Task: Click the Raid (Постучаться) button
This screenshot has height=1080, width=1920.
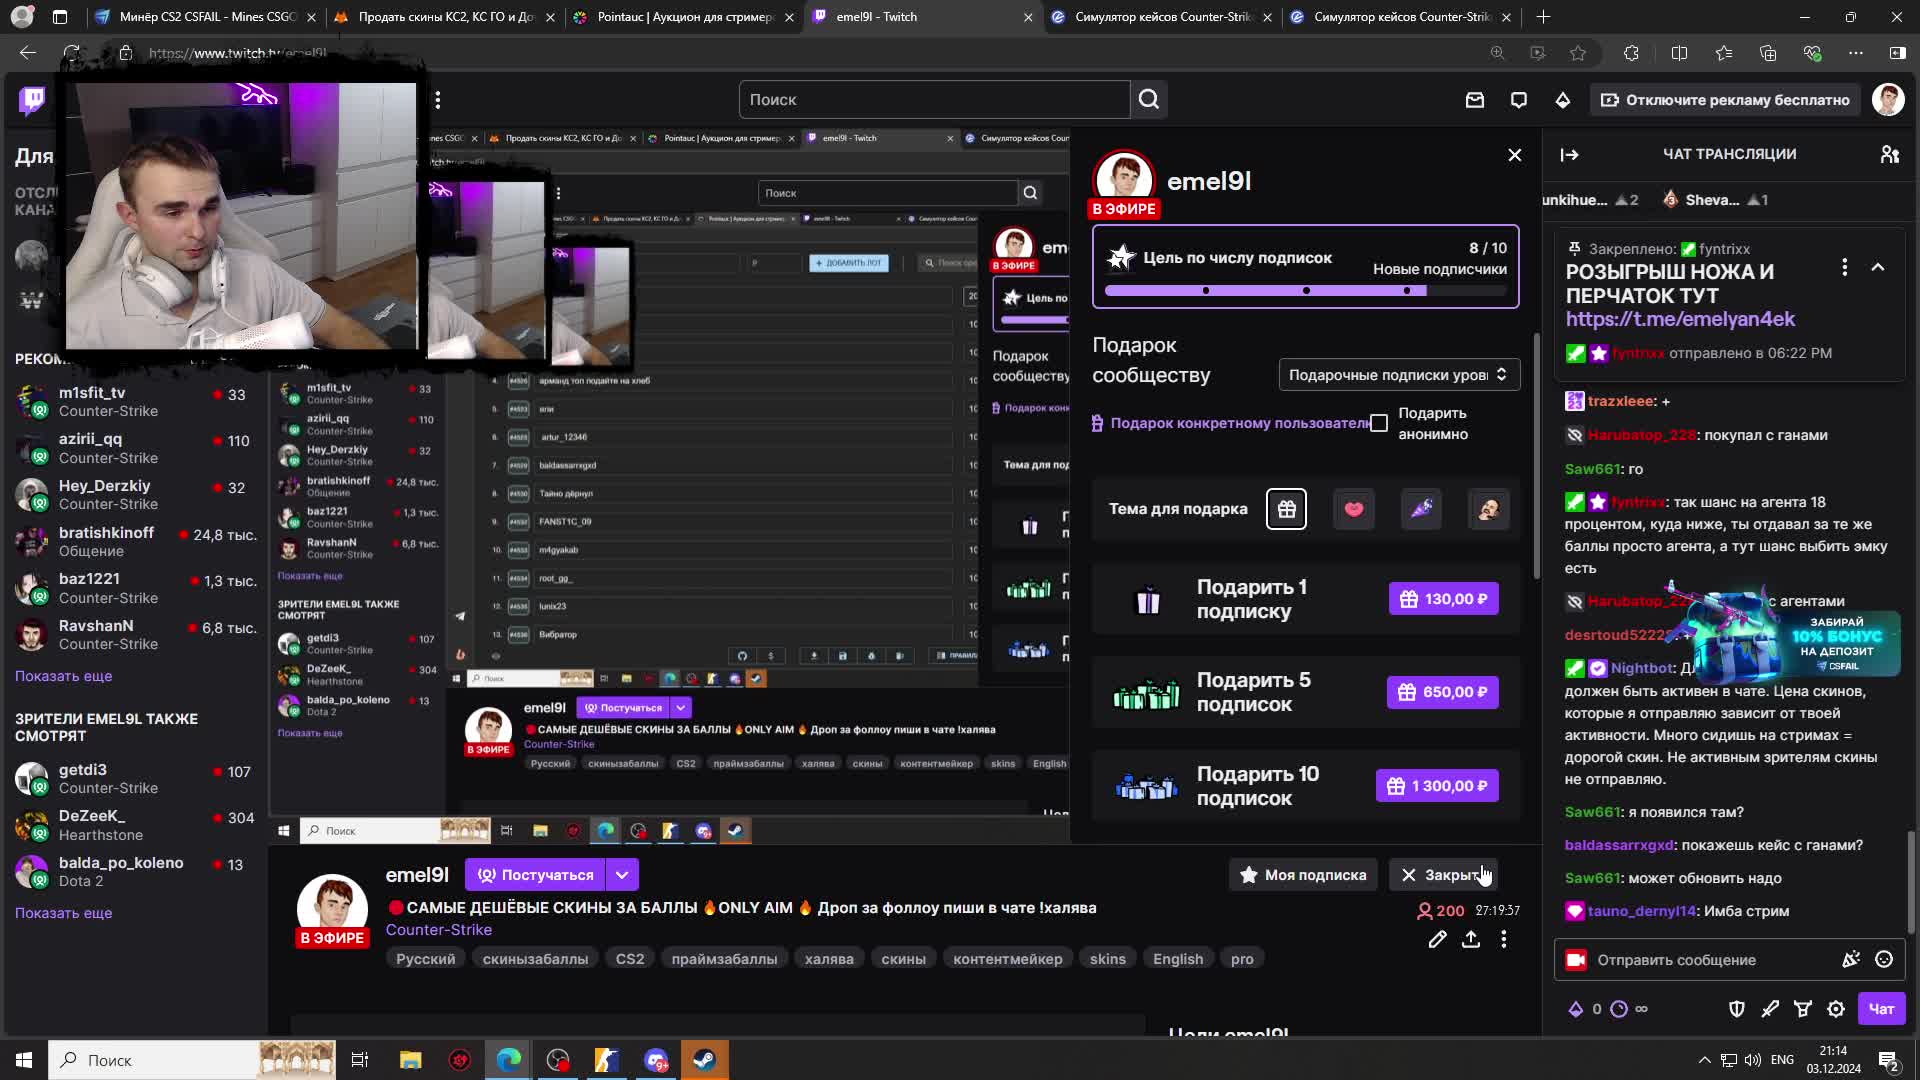Action: (535, 875)
